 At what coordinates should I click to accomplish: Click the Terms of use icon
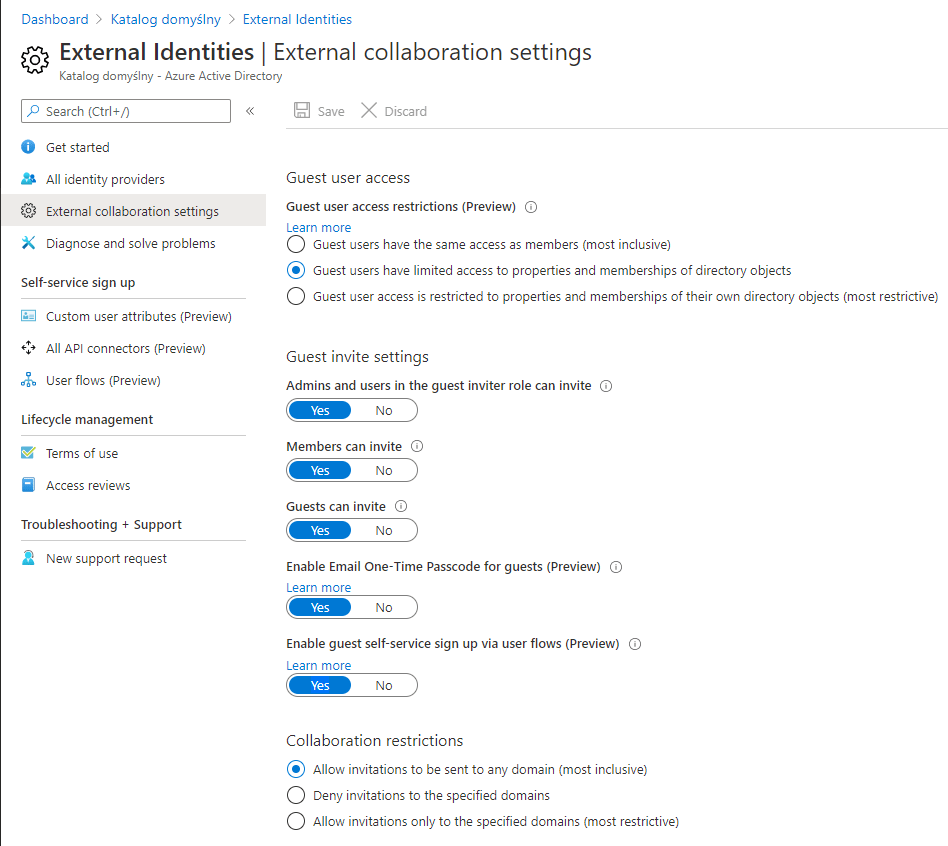(28, 453)
